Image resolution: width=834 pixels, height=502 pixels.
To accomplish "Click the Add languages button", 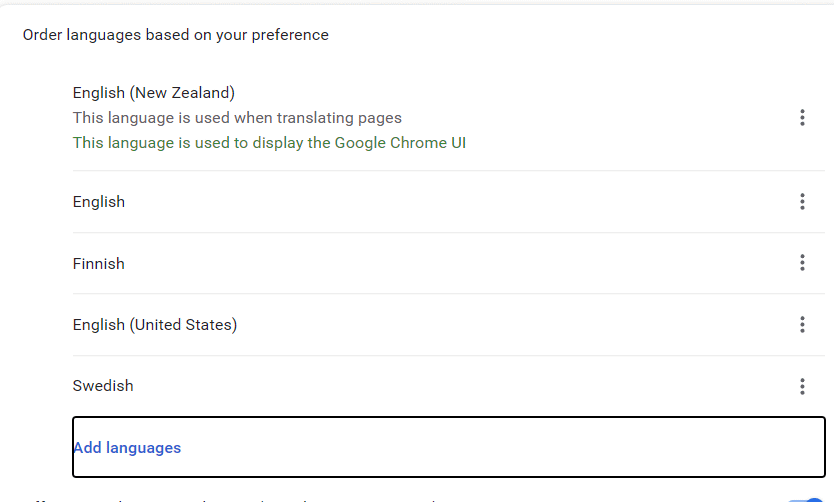I will click(127, 447).
